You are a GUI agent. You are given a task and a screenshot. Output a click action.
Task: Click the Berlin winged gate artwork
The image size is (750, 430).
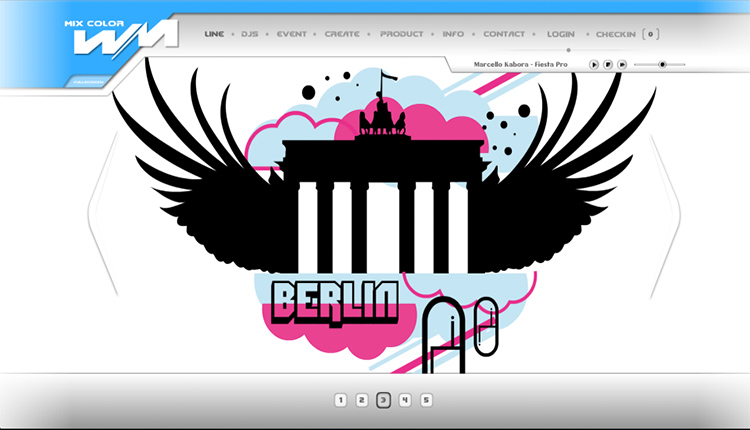(x=384, y=215)
